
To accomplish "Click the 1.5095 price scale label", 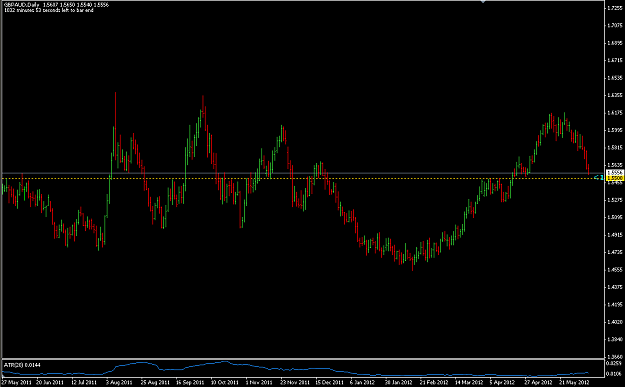I will (x=614, y=217).
